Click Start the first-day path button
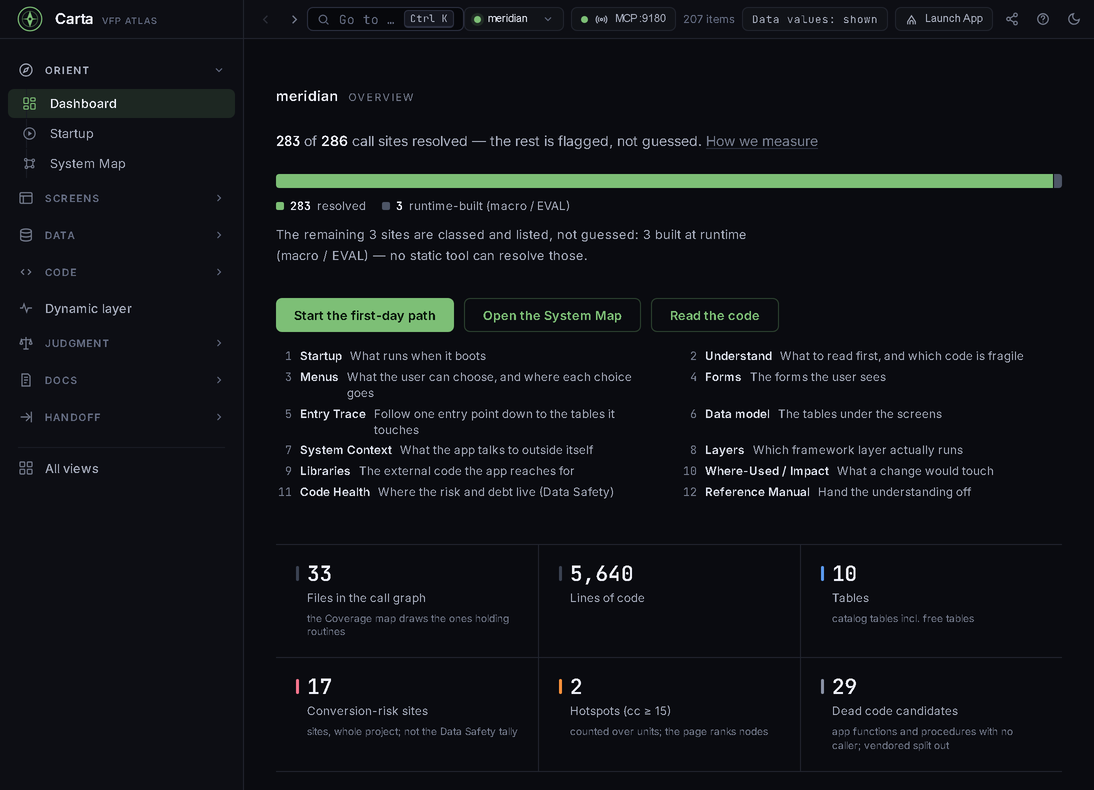This screenshot has height=790, width=1094. [x=365, y=315]
